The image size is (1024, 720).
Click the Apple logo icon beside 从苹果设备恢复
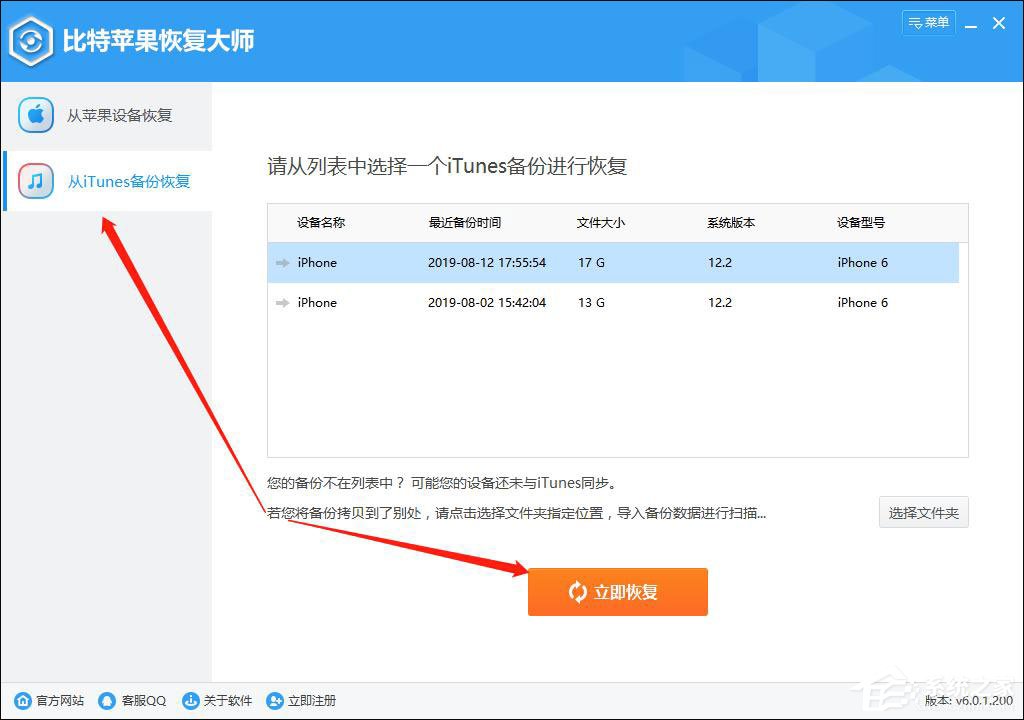(x=35, y=115)
